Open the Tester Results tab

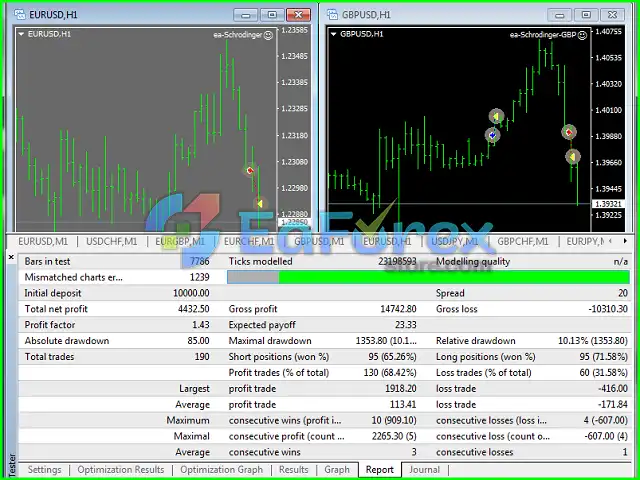click(x=293, y=470)
